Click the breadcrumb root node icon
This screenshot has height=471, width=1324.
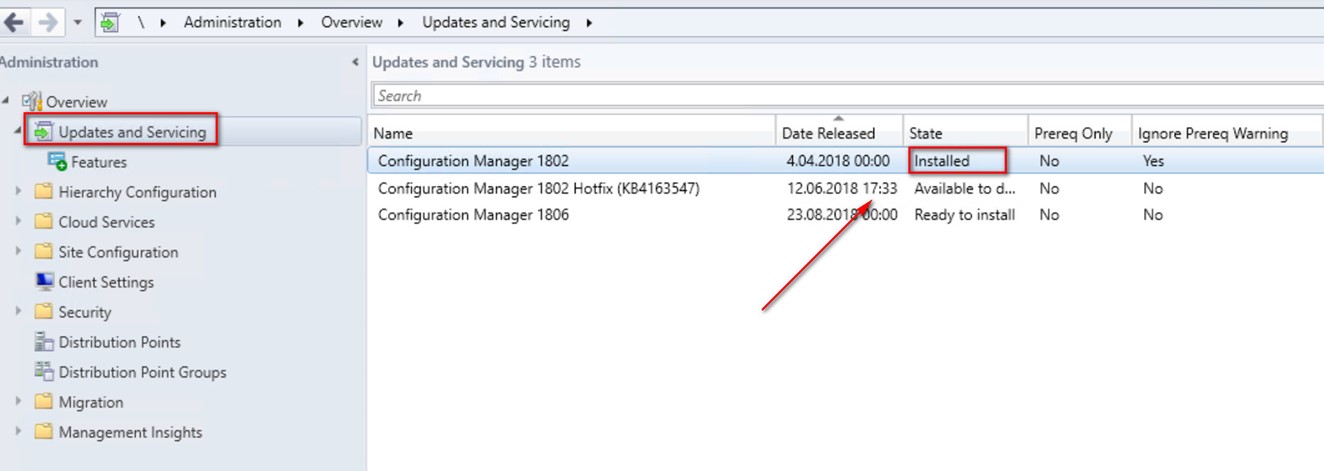pos(110,22)
